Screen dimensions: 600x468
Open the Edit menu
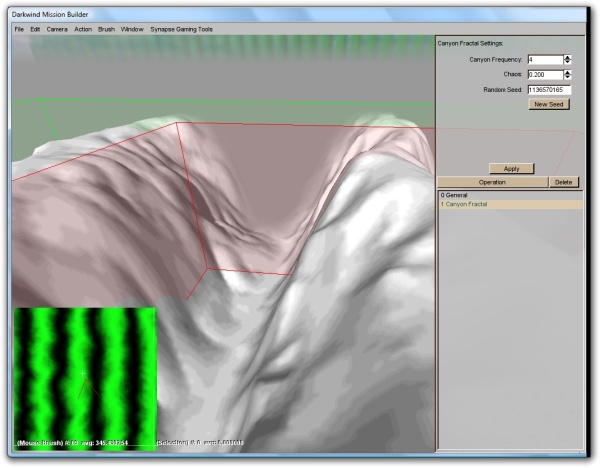click(x=35, y=29)
